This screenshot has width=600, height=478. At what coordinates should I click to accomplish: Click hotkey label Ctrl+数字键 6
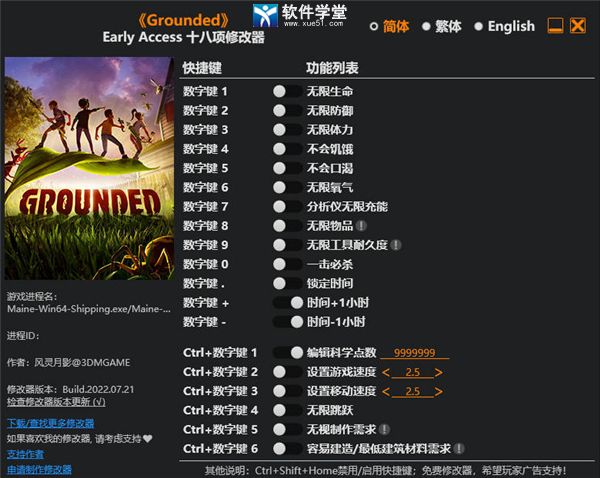[x=220, y=449]
